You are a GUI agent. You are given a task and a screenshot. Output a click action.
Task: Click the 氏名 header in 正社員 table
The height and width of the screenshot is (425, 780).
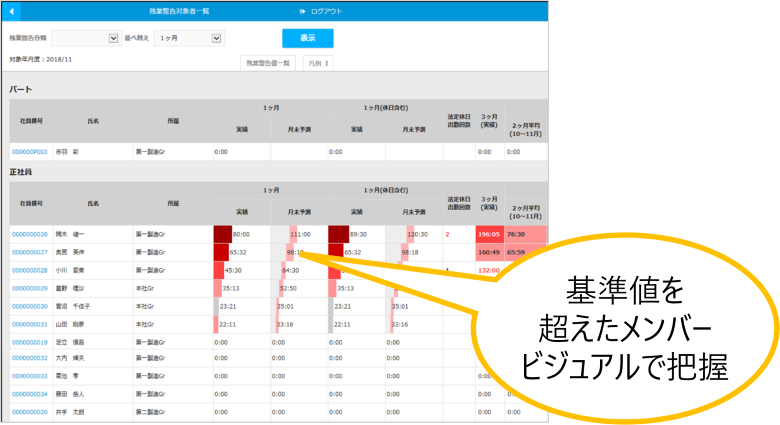coord(93,204)
